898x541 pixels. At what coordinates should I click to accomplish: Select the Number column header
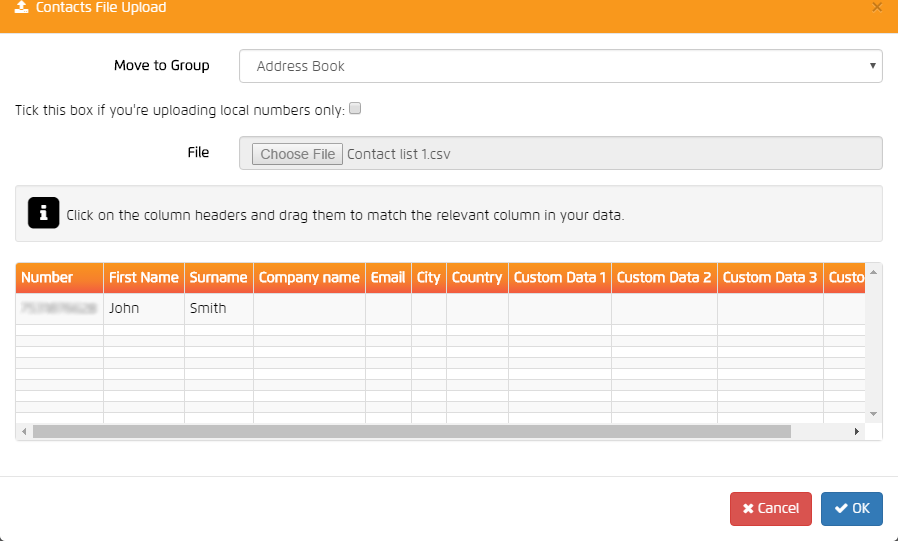[47, 278]
